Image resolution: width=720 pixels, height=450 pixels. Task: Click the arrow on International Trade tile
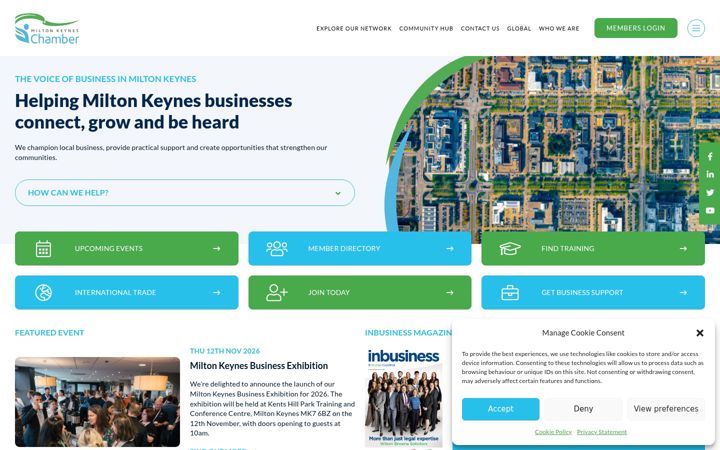(x=217, y=292)
